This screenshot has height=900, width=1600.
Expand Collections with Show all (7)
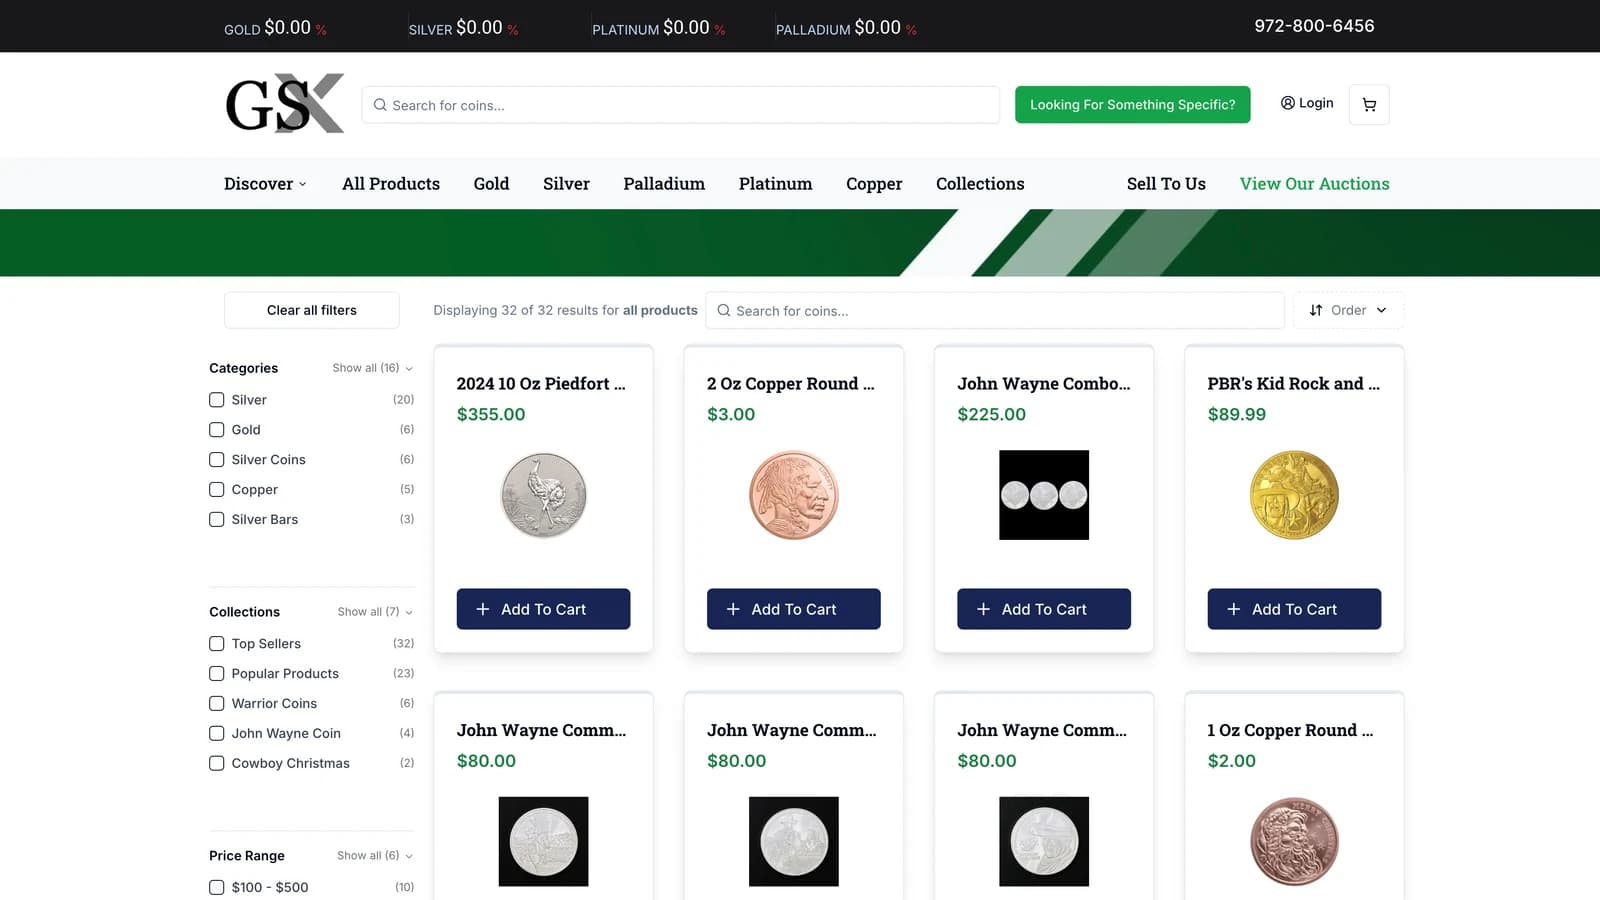(375, 612)
